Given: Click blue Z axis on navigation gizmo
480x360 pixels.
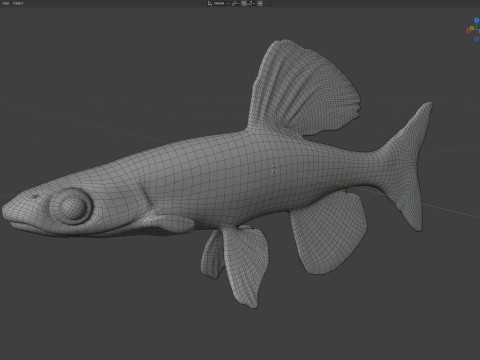Looking at the screenshot, I should (x=477, y=20).
